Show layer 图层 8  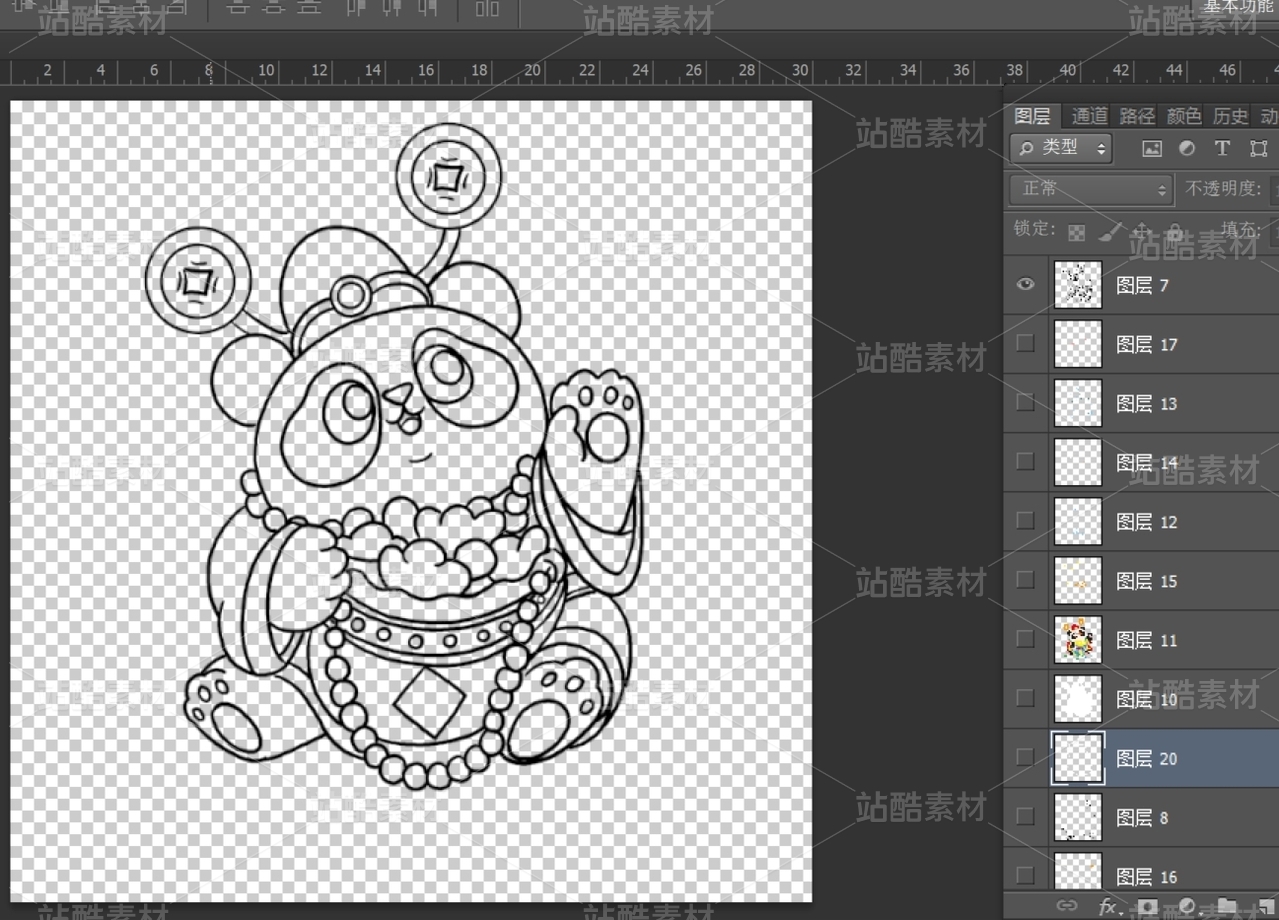[x=1025, y=816]
